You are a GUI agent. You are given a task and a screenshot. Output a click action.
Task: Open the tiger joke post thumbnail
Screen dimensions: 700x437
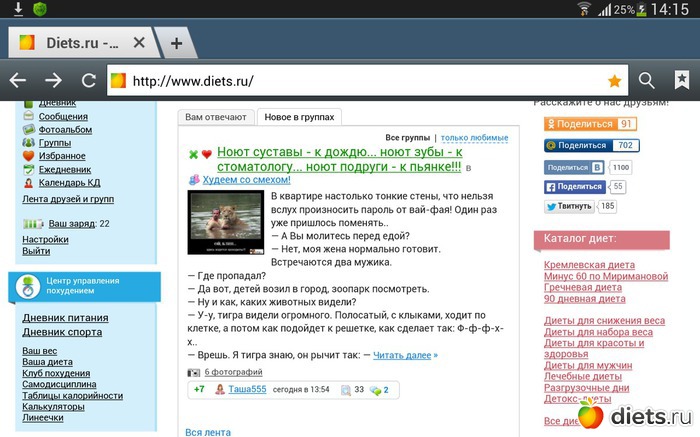tap(226, 222)
